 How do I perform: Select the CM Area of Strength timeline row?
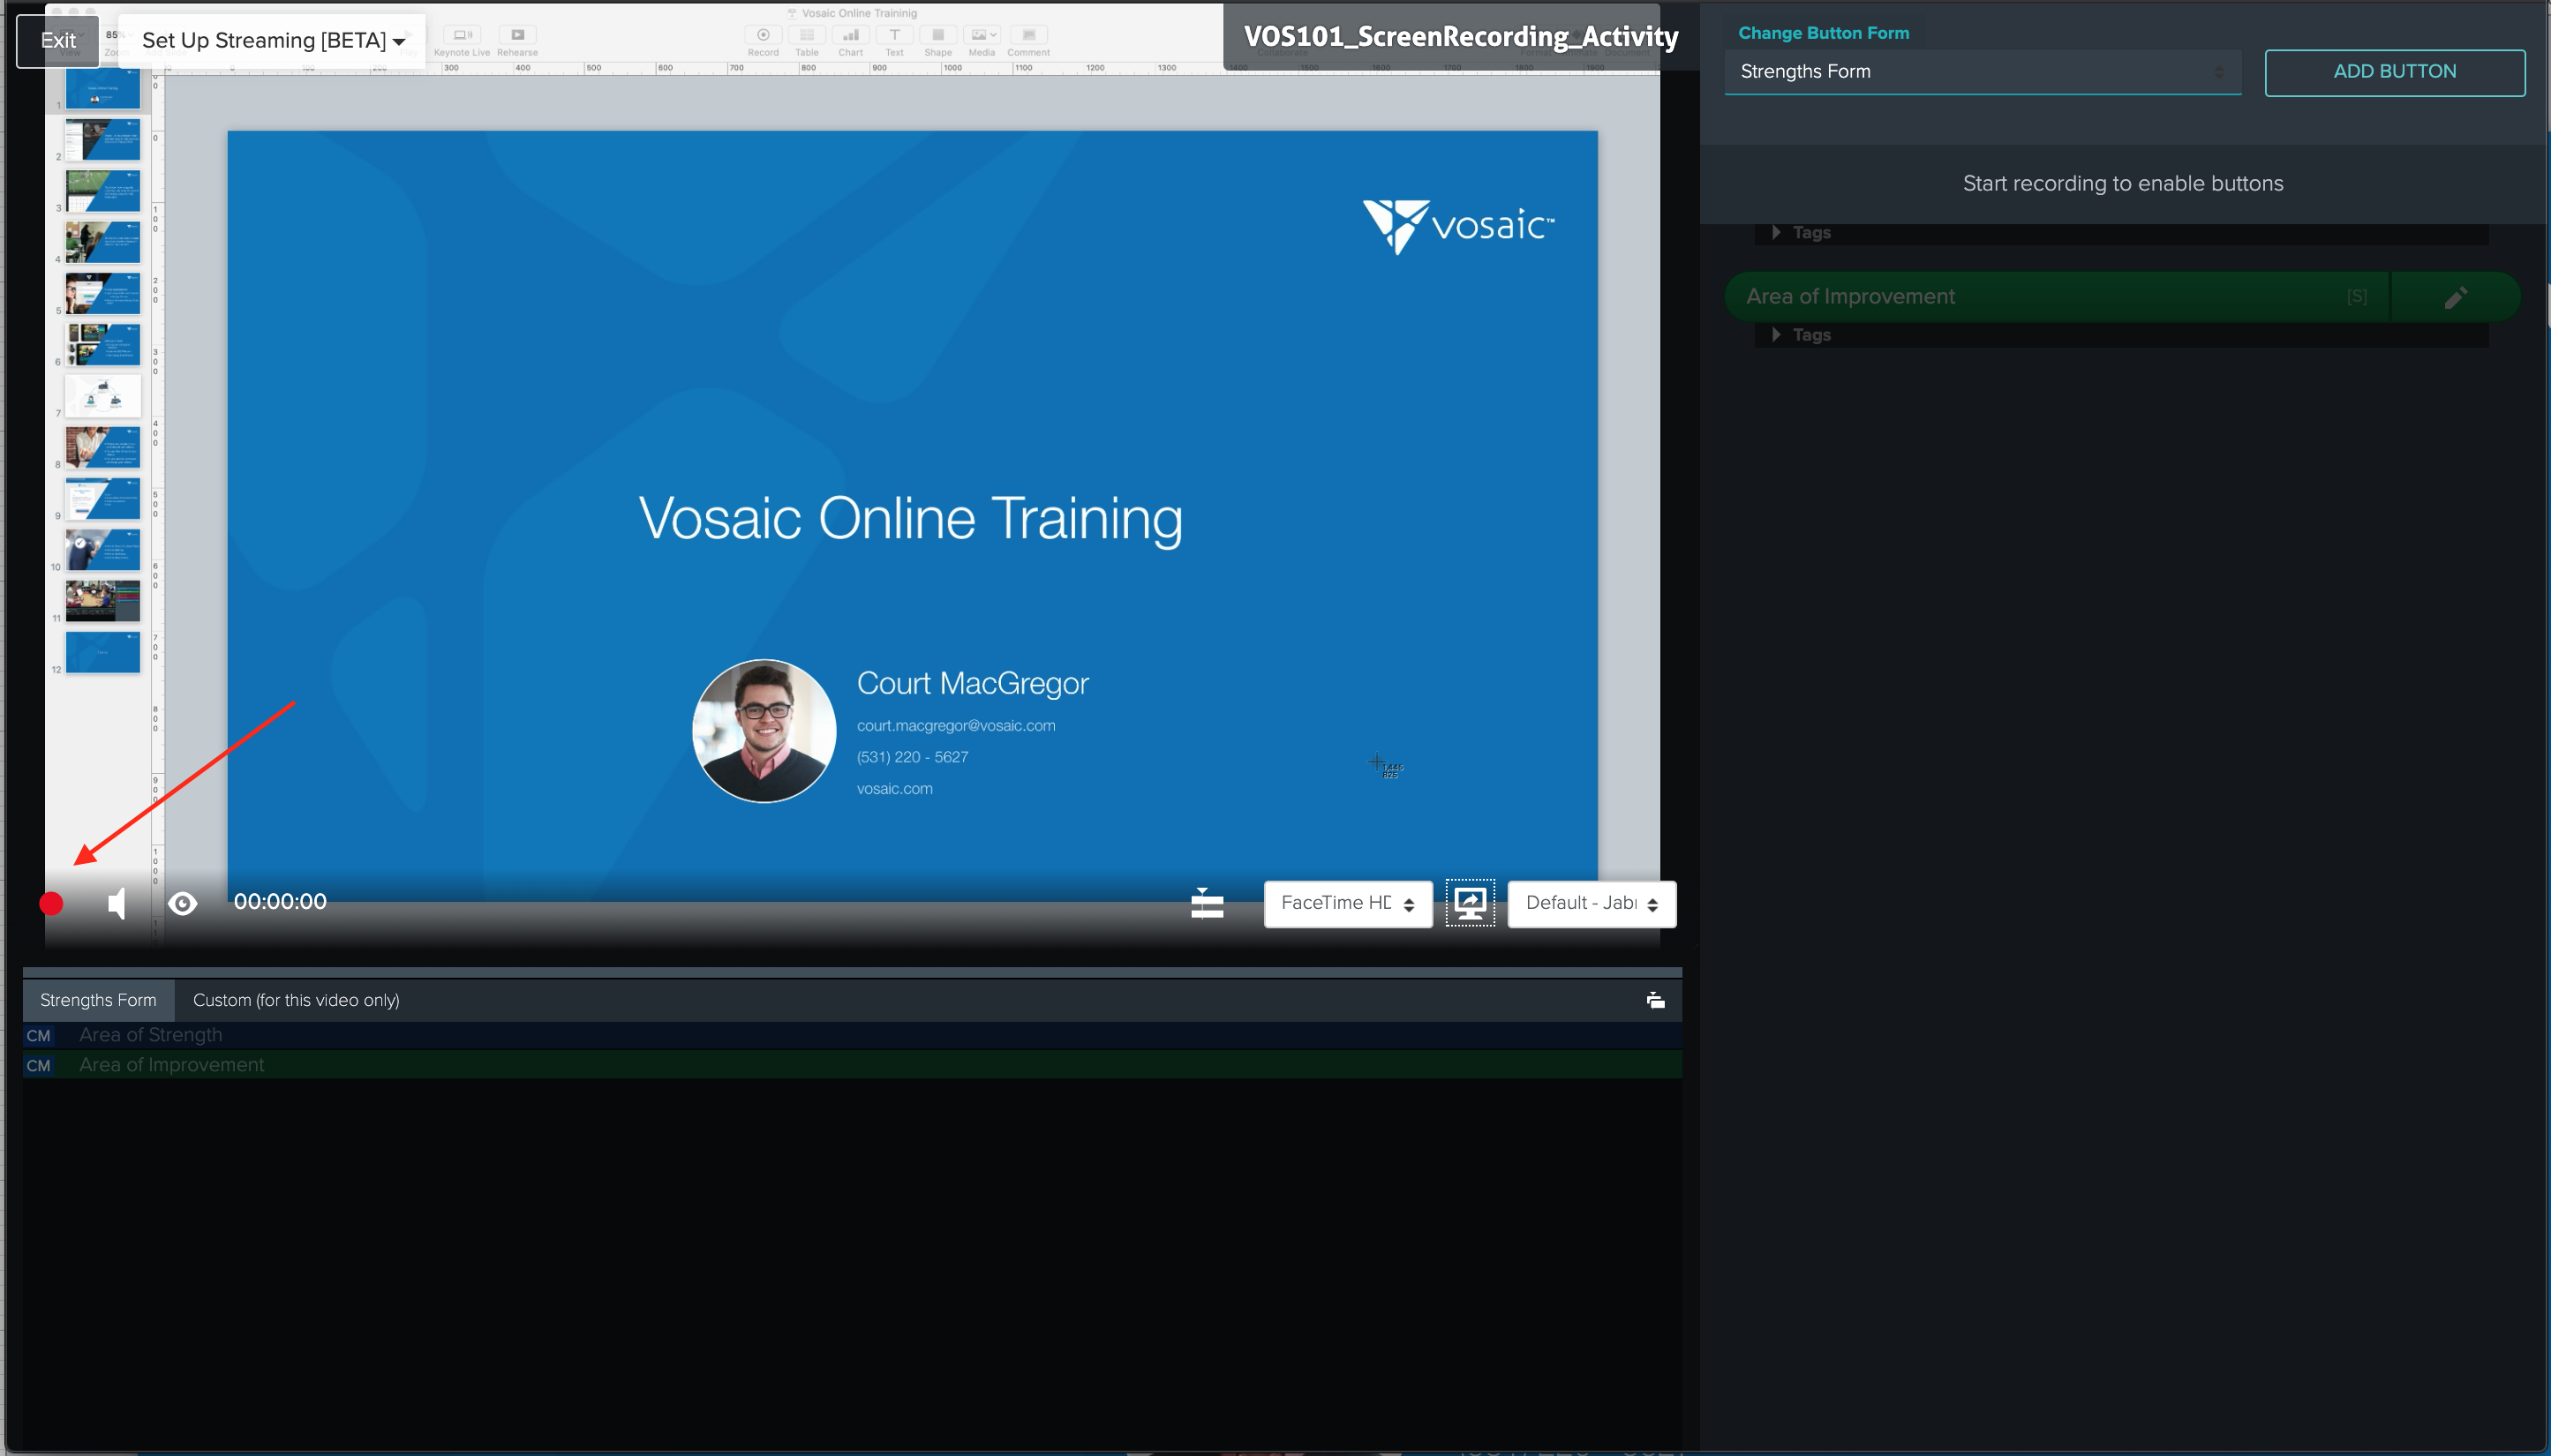(x=852, y=1035)
